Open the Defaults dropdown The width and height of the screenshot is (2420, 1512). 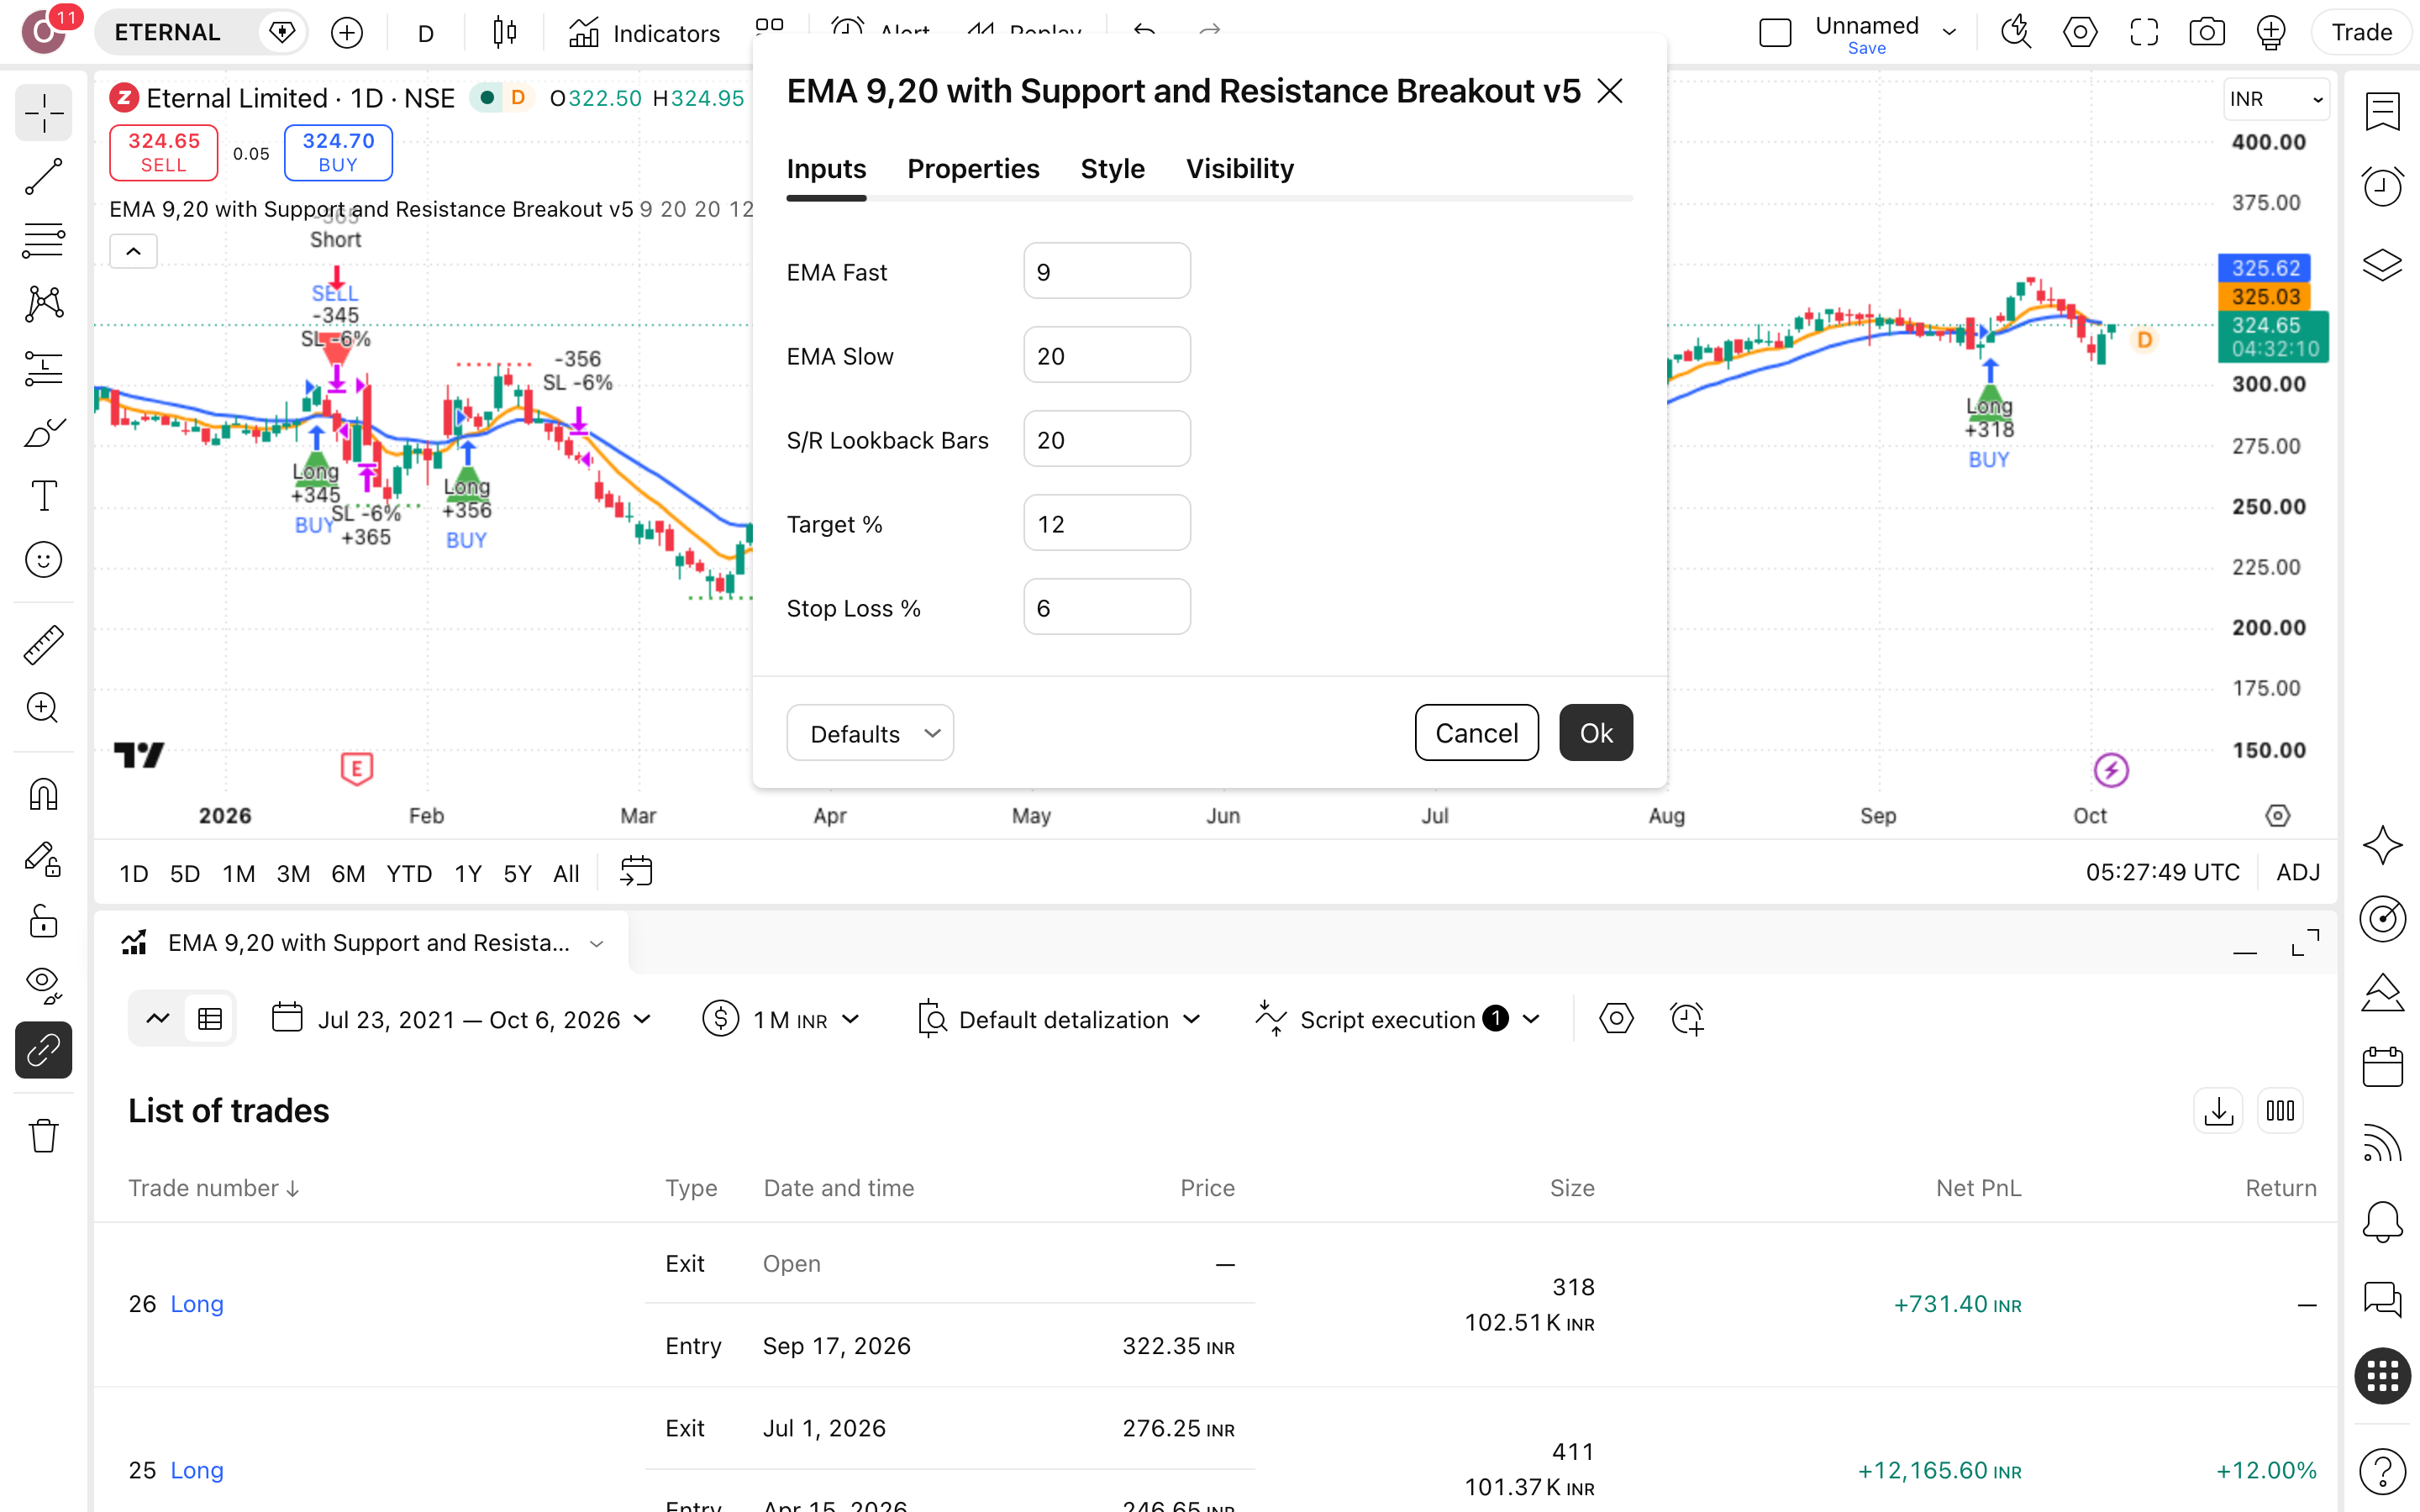click(870, 733)
